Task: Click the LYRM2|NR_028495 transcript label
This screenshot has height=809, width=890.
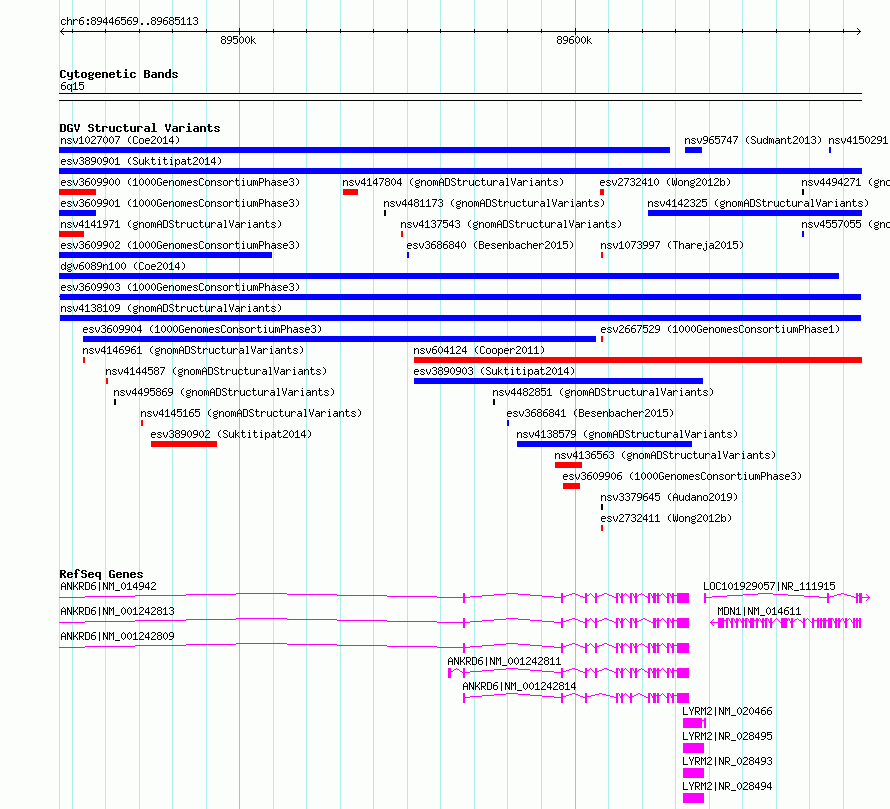Action: point(727,736)
